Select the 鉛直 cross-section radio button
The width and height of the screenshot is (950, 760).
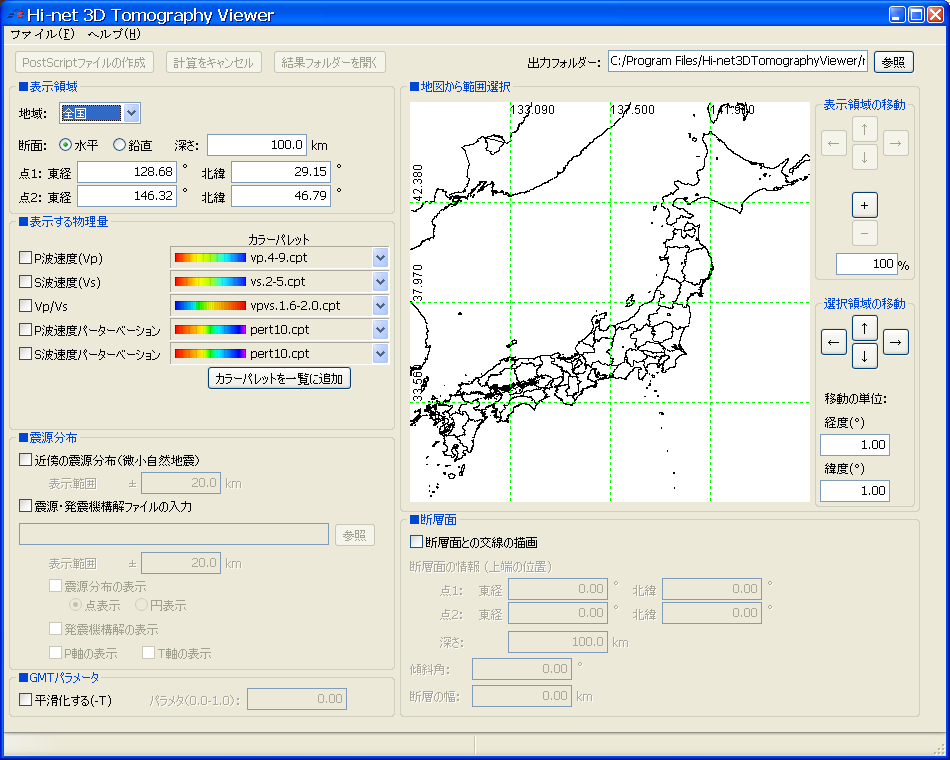(x=119, y=145)
